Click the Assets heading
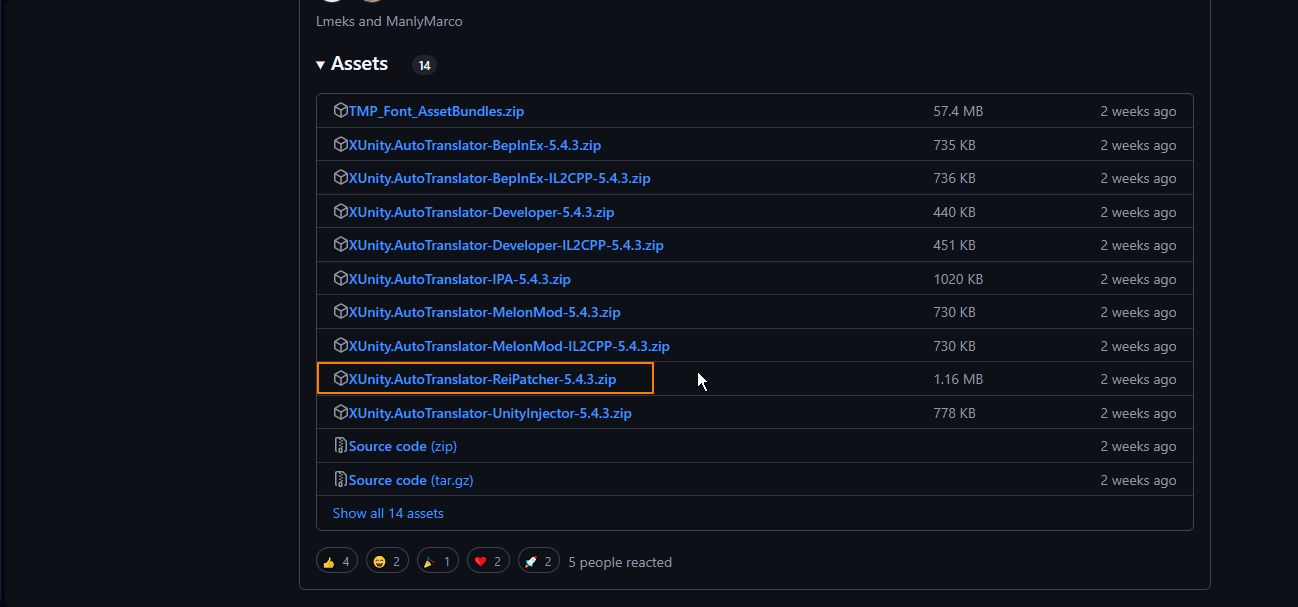 click(x=359, y=64)
